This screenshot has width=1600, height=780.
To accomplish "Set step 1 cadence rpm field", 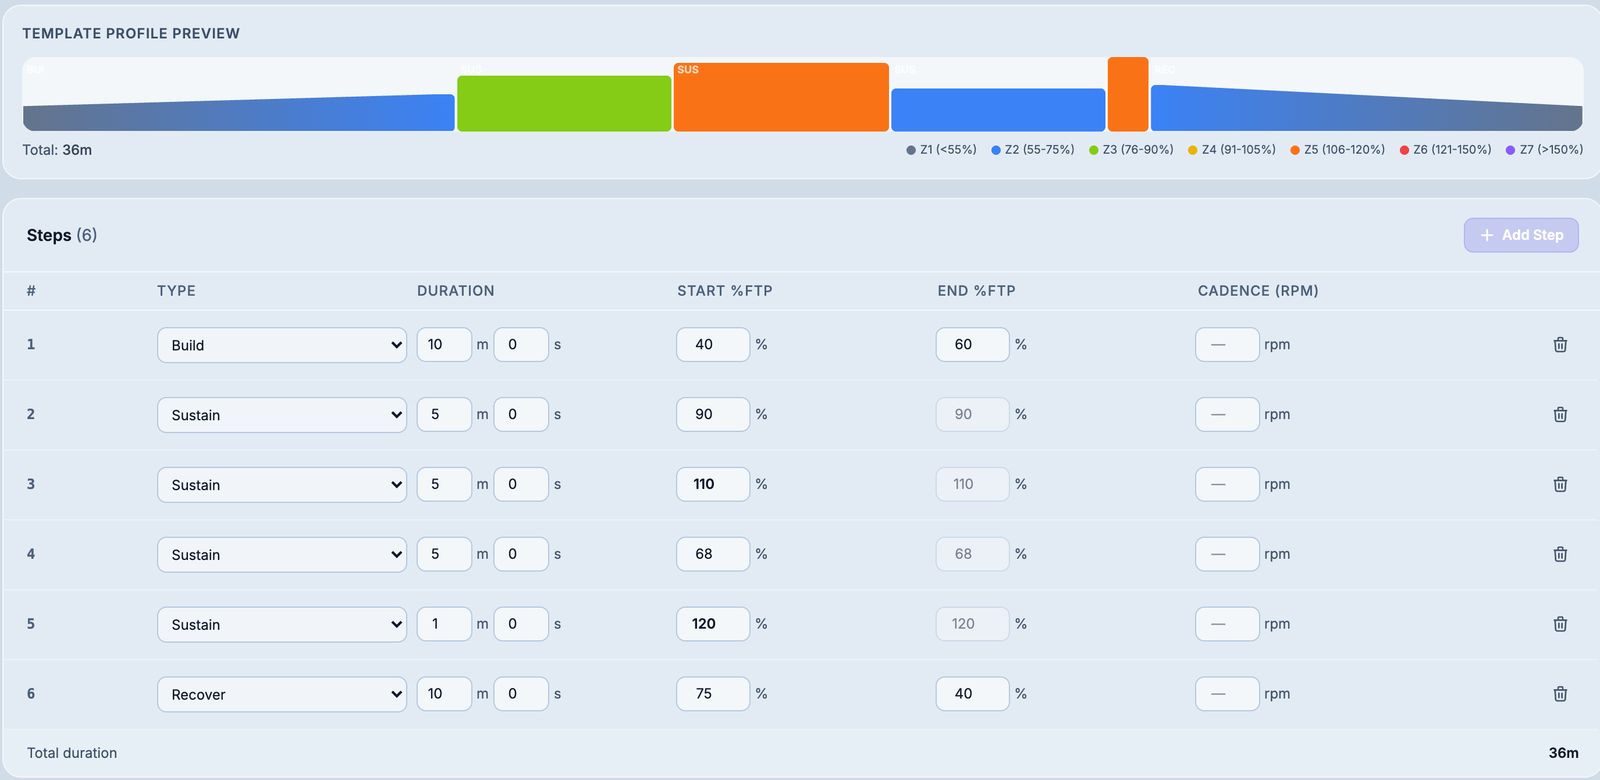I will (1227, 344).
